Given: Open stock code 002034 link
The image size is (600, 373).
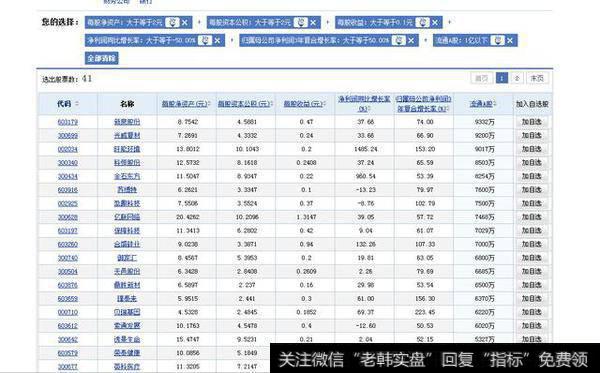Looking at the screenshot, I should (68, 149).
